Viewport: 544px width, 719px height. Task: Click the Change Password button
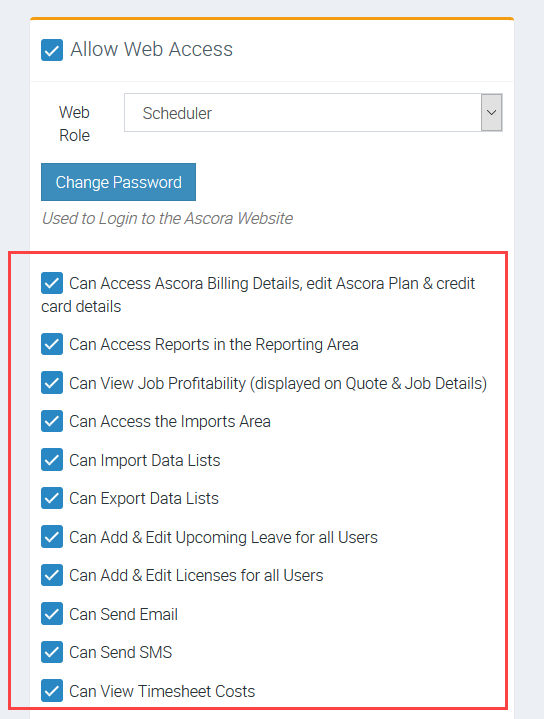pos(118,182)
